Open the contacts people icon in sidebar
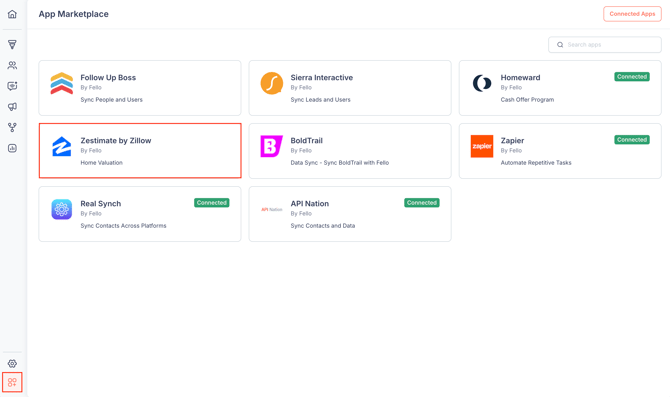Viewport: 670px width, 397px height. click(12, 65)
